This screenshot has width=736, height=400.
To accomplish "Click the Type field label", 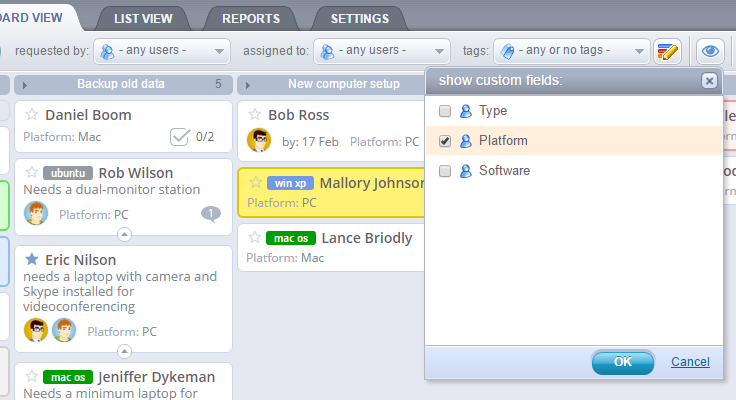I will coord(493,111).
